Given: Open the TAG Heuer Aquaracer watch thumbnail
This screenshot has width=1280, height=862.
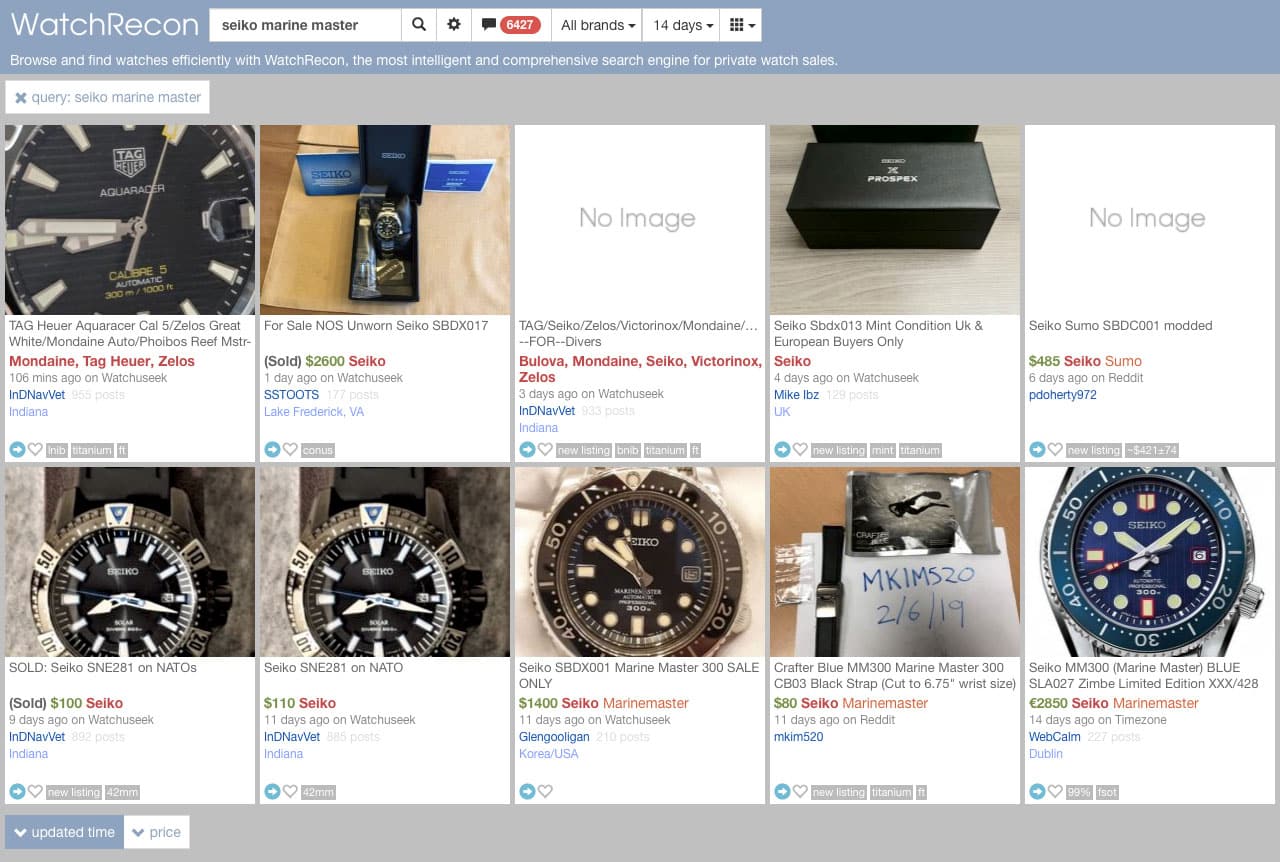Looking at the screenshot, I should [x=130, y=220].
